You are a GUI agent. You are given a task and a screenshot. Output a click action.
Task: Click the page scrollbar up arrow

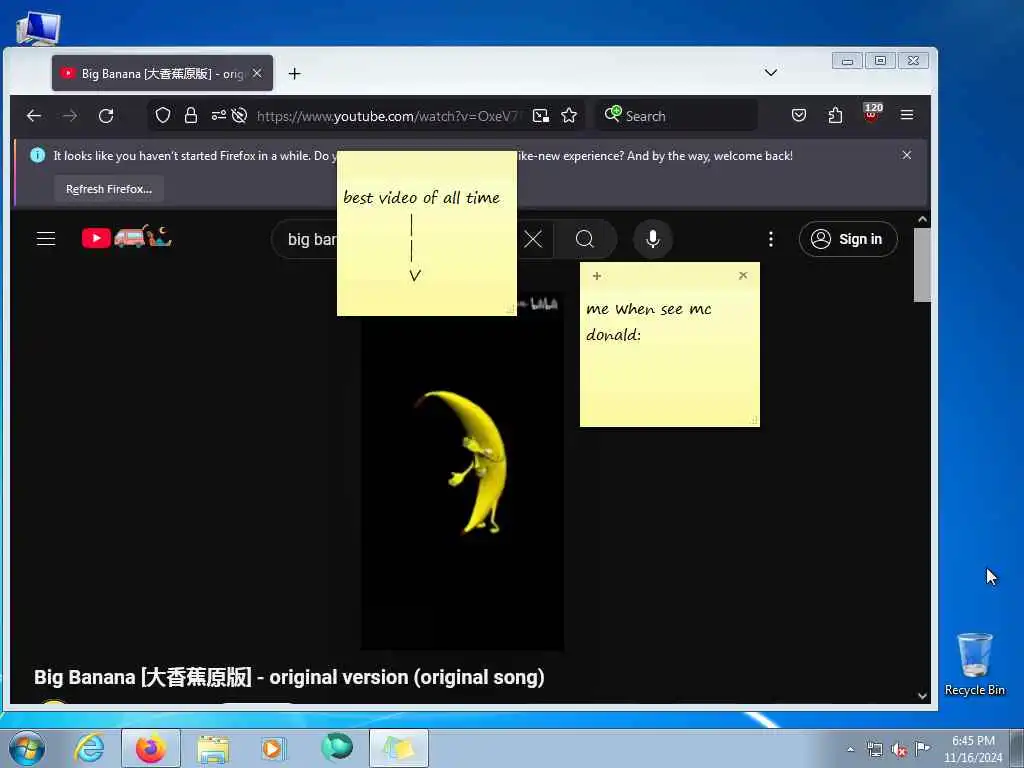coord(922,219)
